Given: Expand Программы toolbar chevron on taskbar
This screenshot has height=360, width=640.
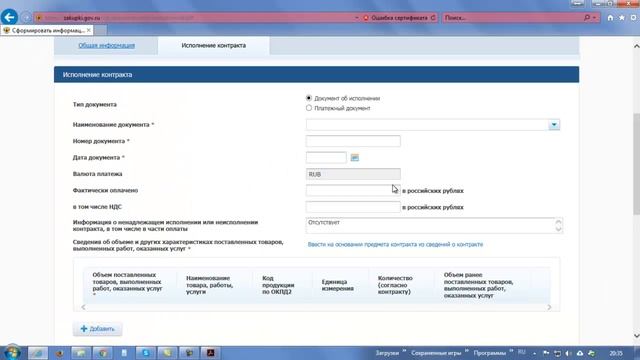Looking at the screenshot, I should (511, 351).
